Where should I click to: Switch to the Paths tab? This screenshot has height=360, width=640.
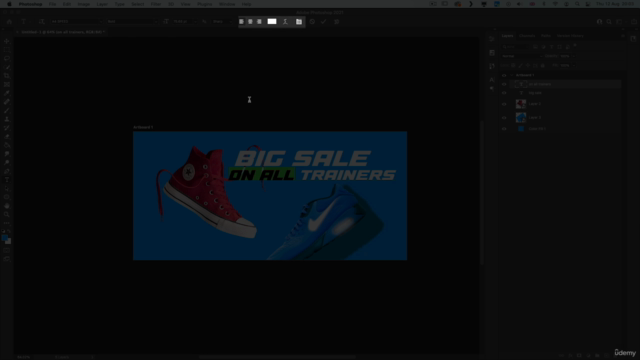point(546,36)
